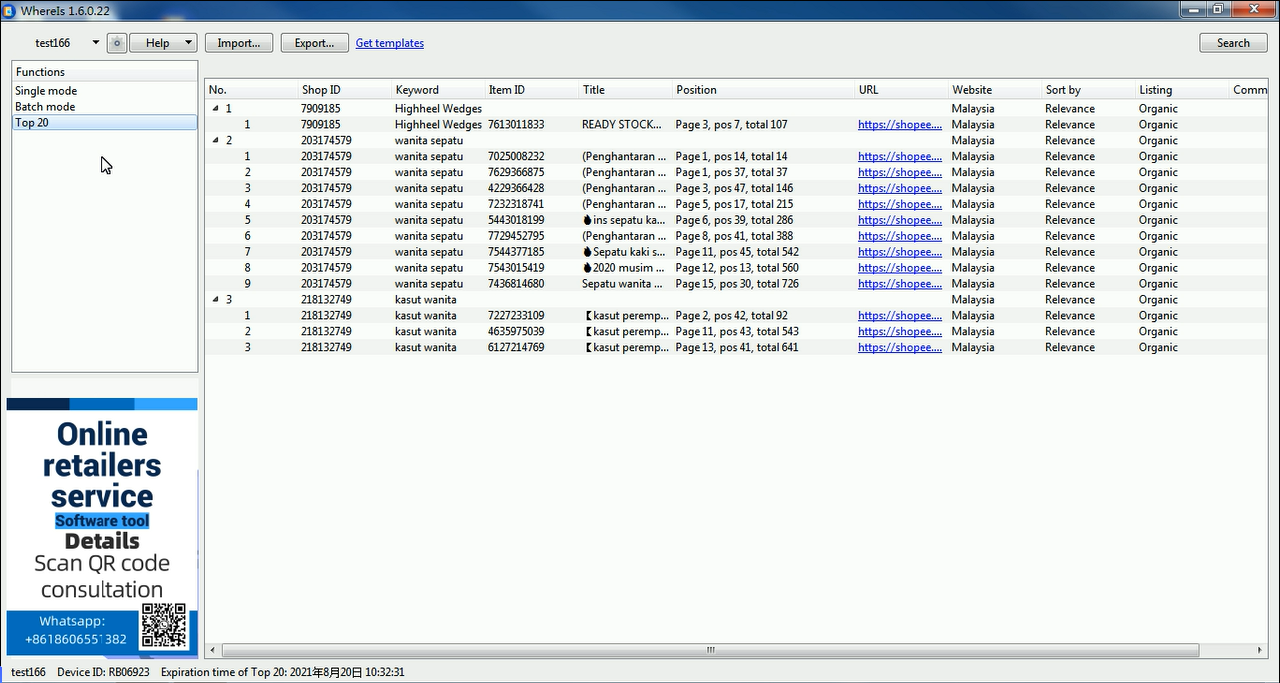
Task: Click the Search button
Action: tap(1233, 43)
